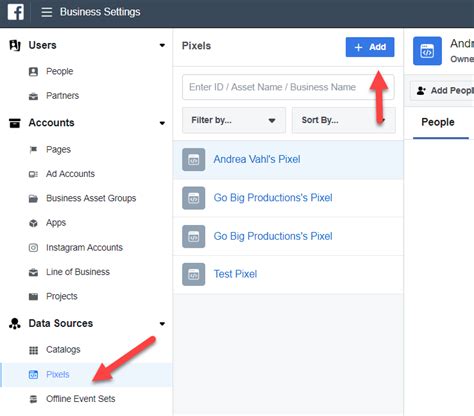Open Business Asset Groups
This screenshot has width=474, height=416.
[91, 199]
